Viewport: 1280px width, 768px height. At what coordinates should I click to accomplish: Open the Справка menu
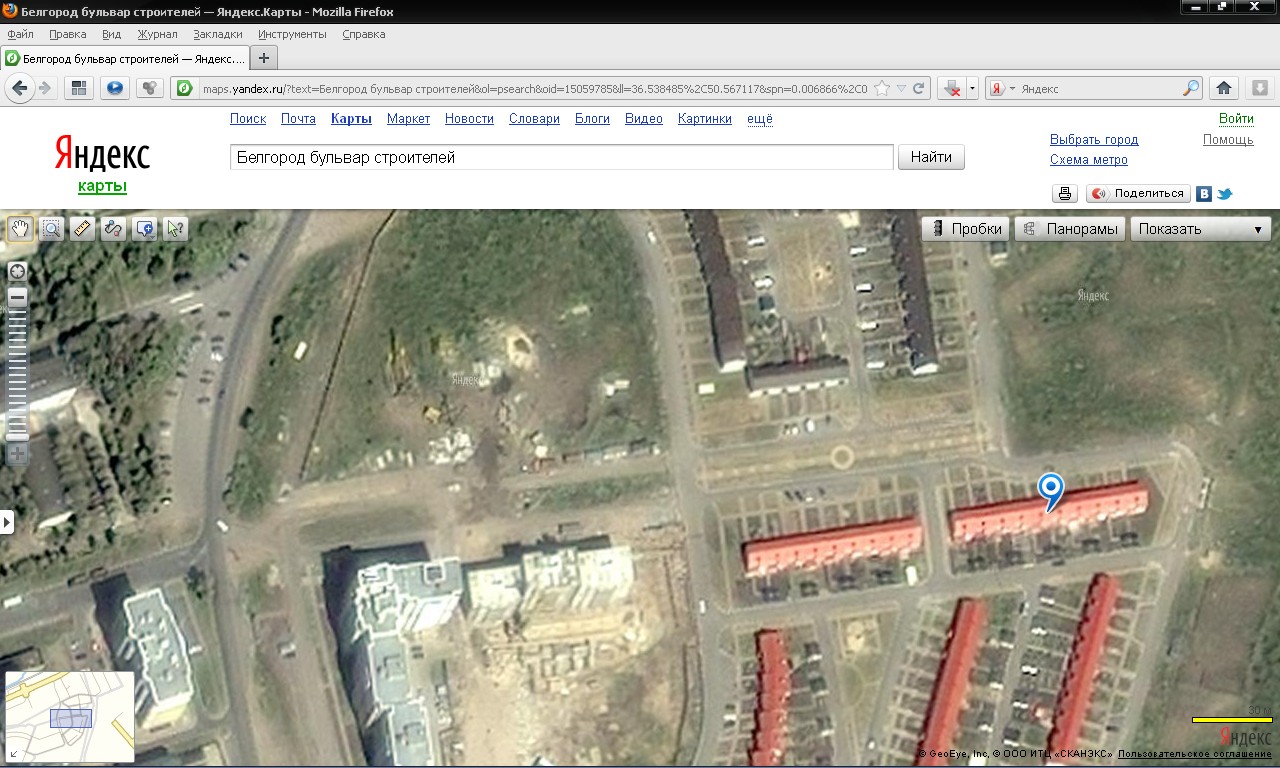(x=363, y=34)
